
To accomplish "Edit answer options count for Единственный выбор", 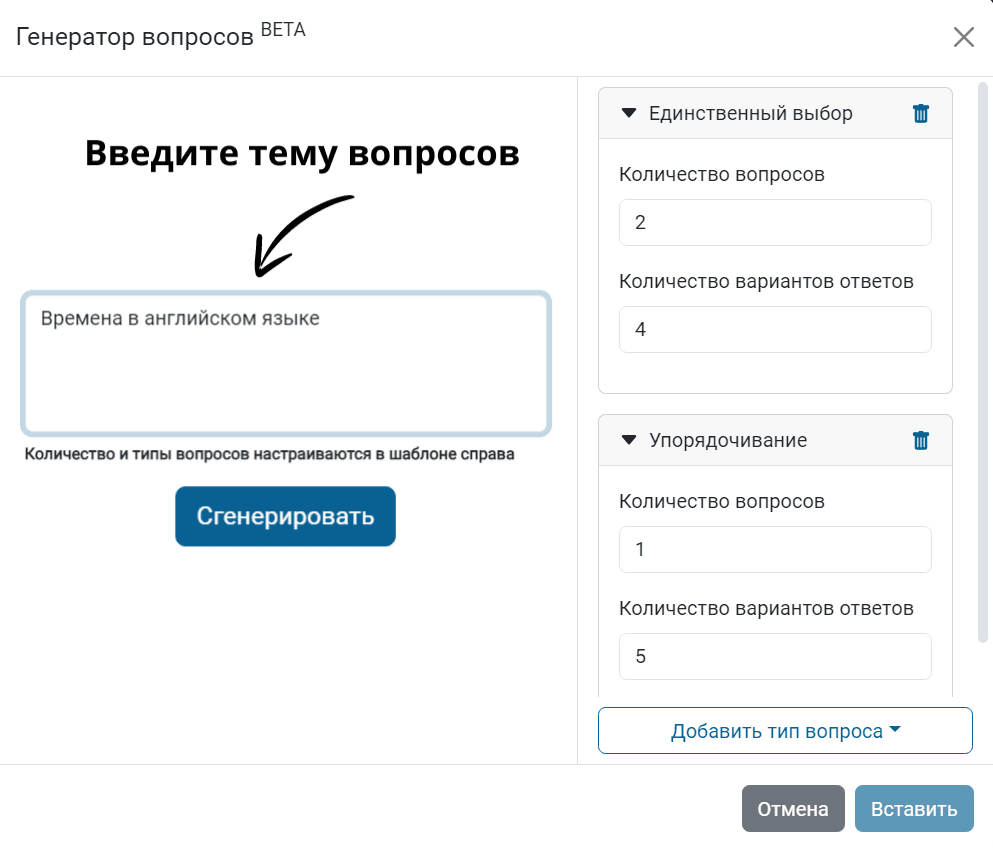I will point(775,329).
